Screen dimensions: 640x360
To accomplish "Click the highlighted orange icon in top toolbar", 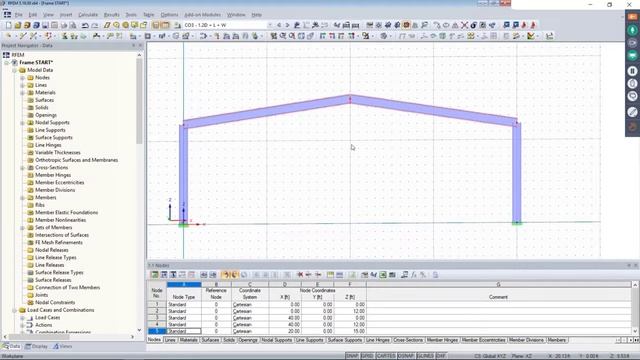I will pos(406,25).
